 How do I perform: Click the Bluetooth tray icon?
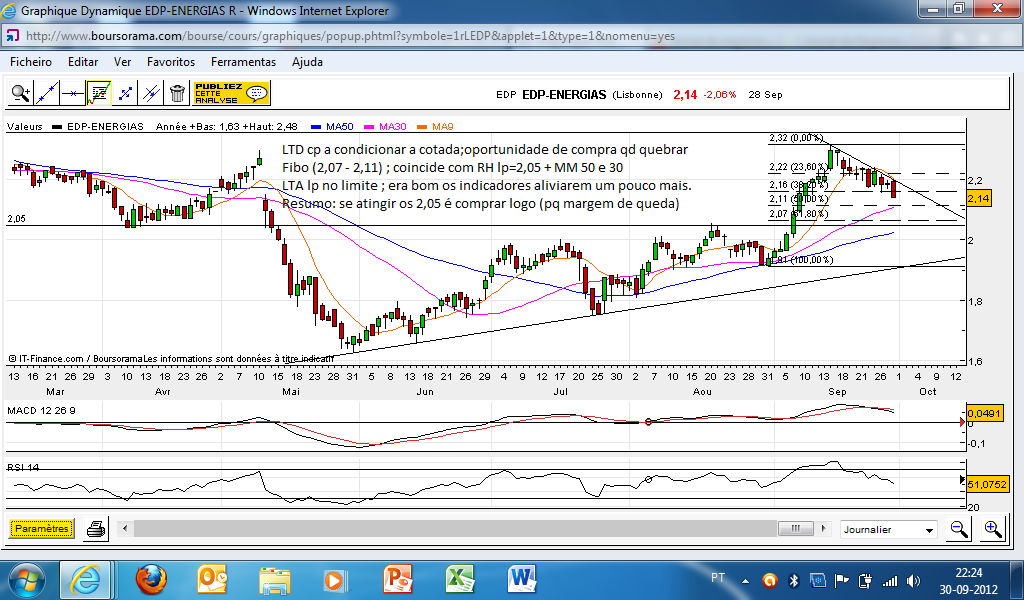pos(794,580)
